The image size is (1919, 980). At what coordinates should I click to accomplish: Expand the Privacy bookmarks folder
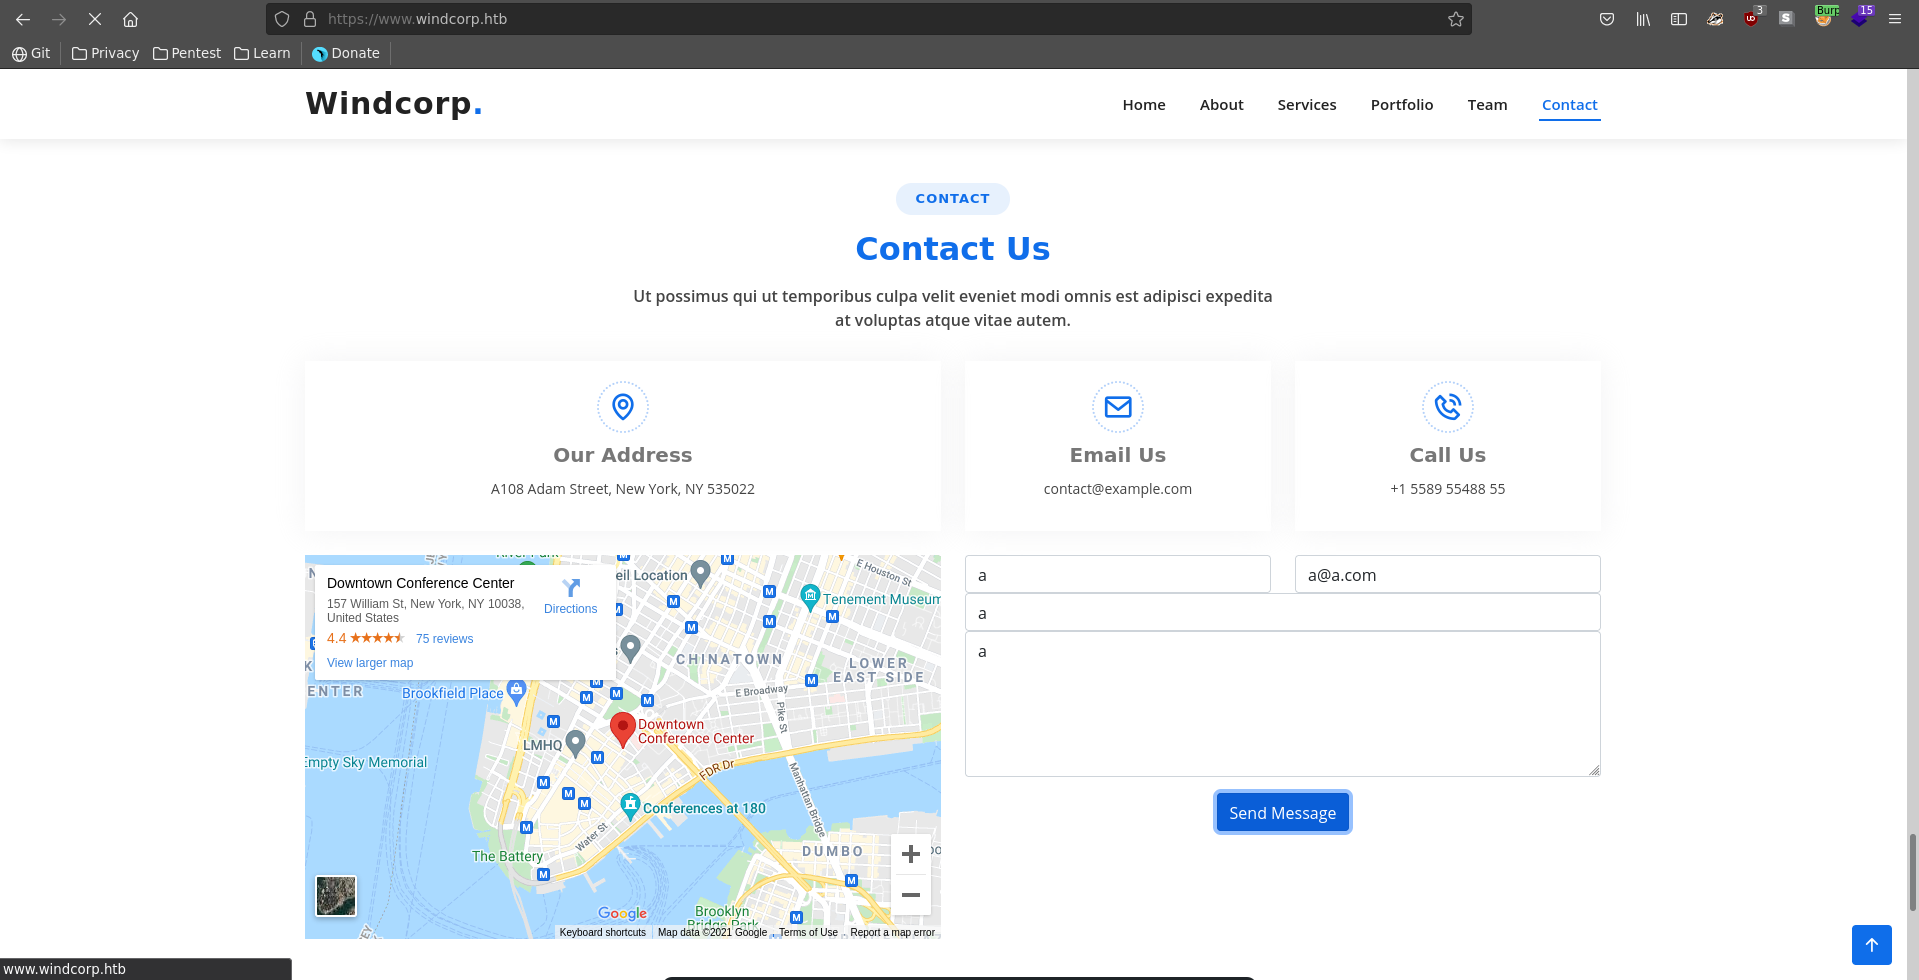coord(105,53)
